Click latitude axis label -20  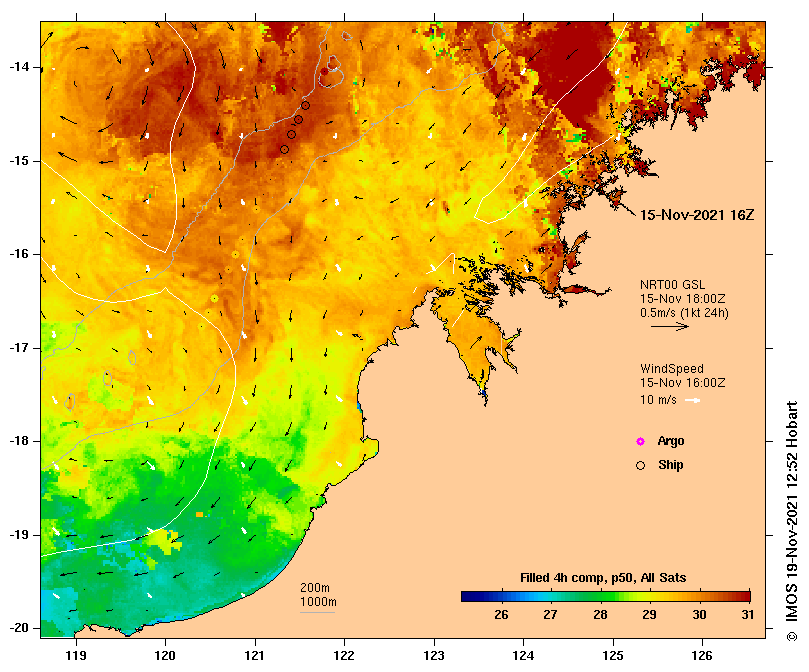20,629
